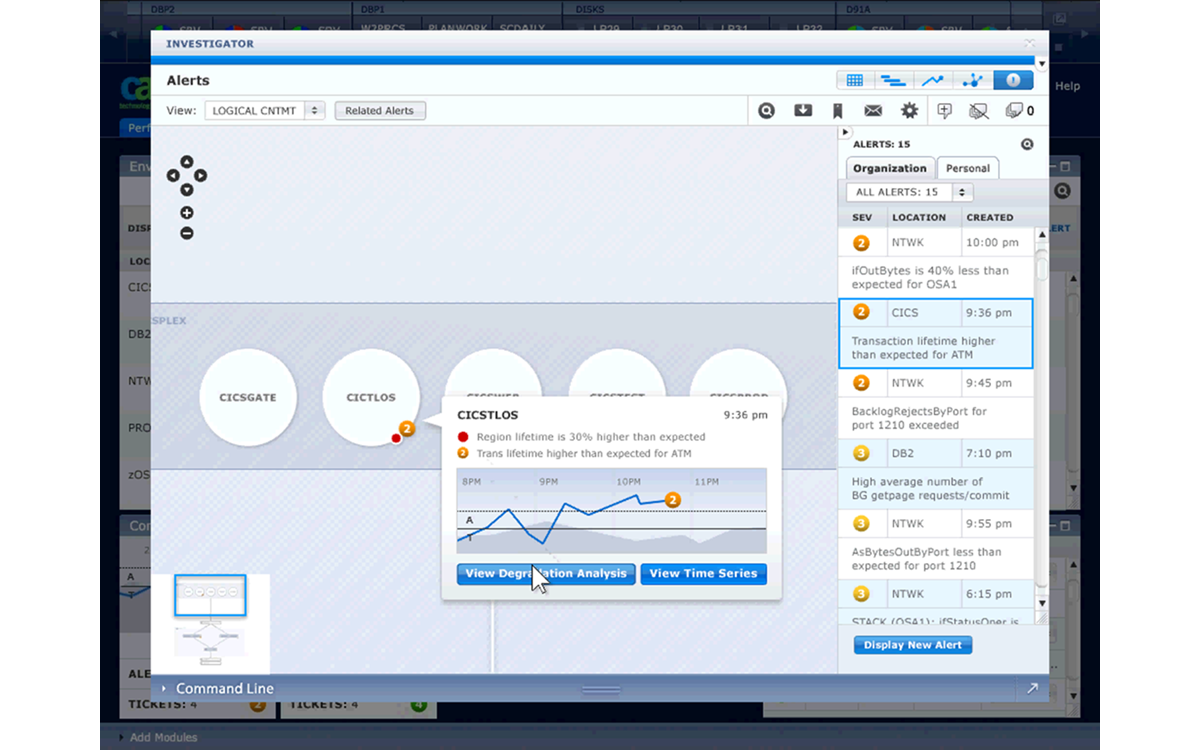Switch to the grid table view
Viewport: 1200px width, 750px height.
click(855, 81)
